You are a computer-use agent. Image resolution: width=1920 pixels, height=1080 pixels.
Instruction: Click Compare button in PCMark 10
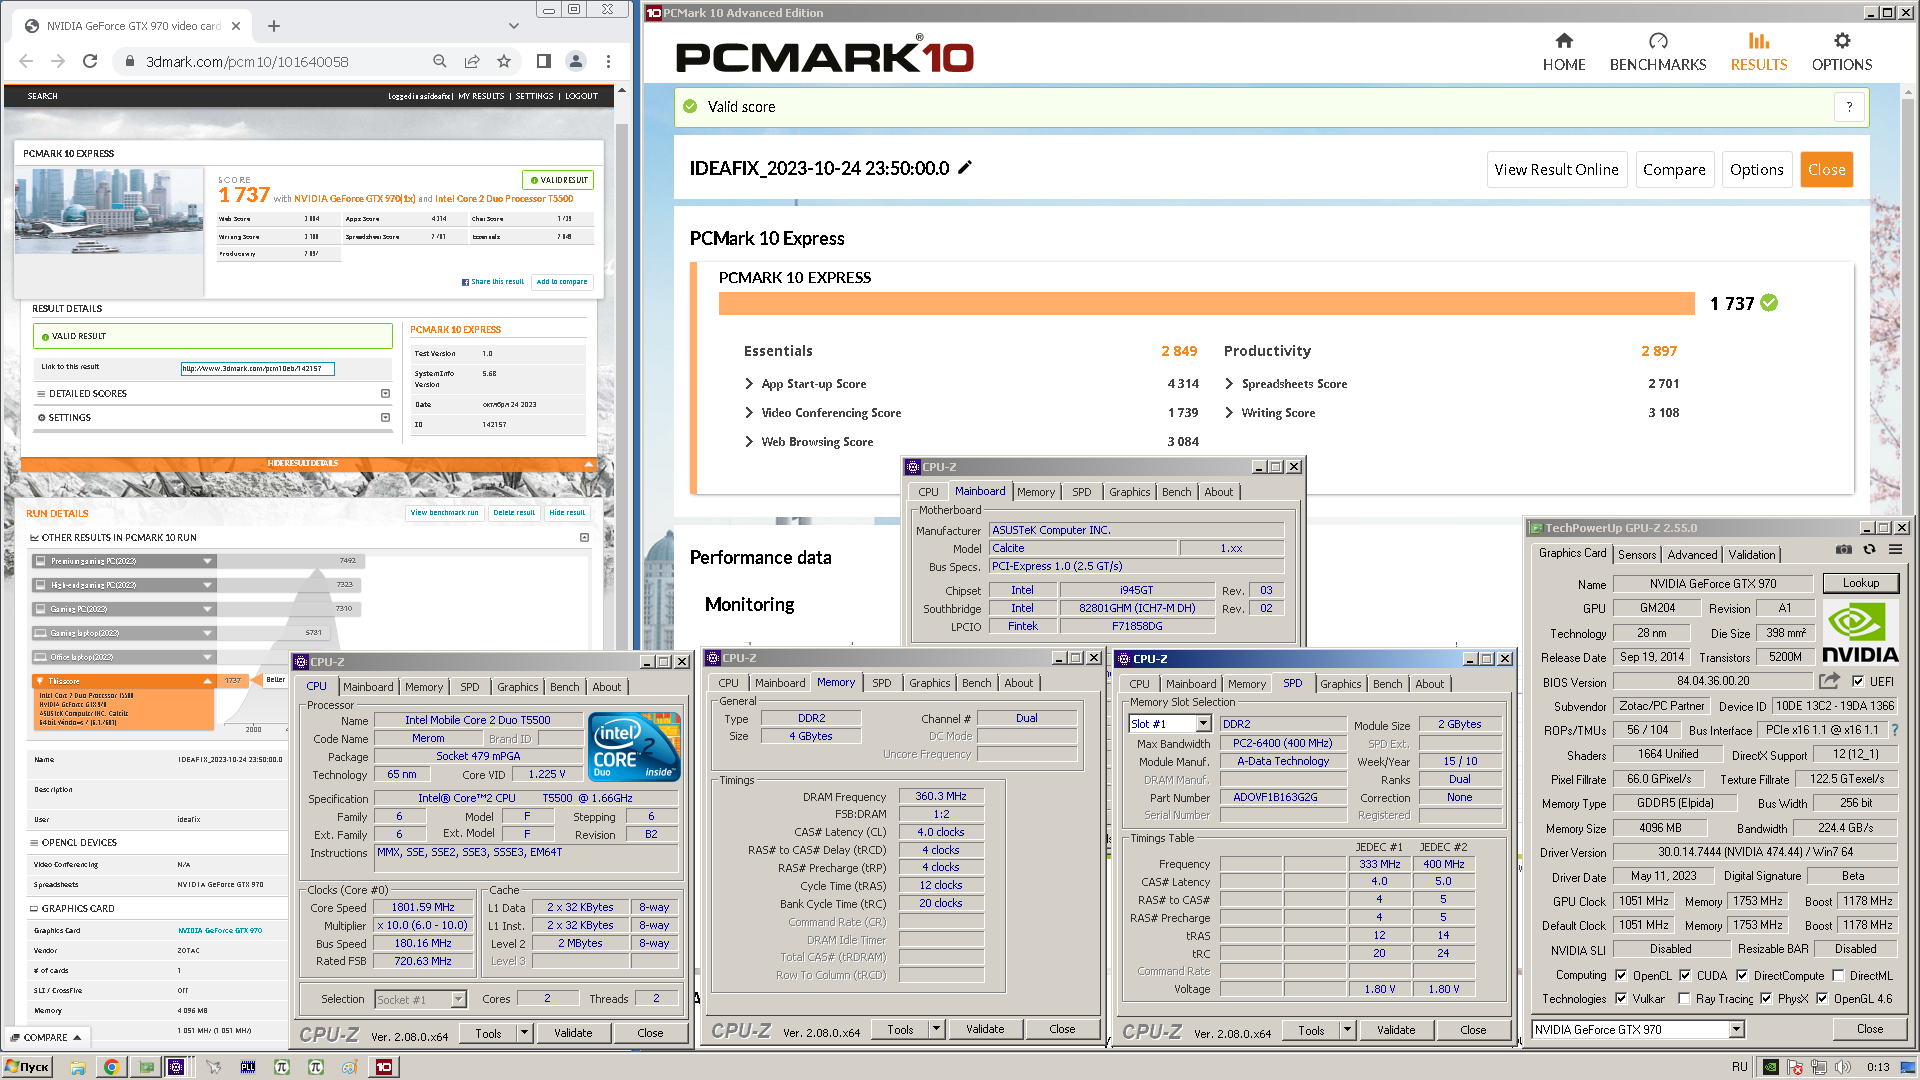(x=1674, y=170)
